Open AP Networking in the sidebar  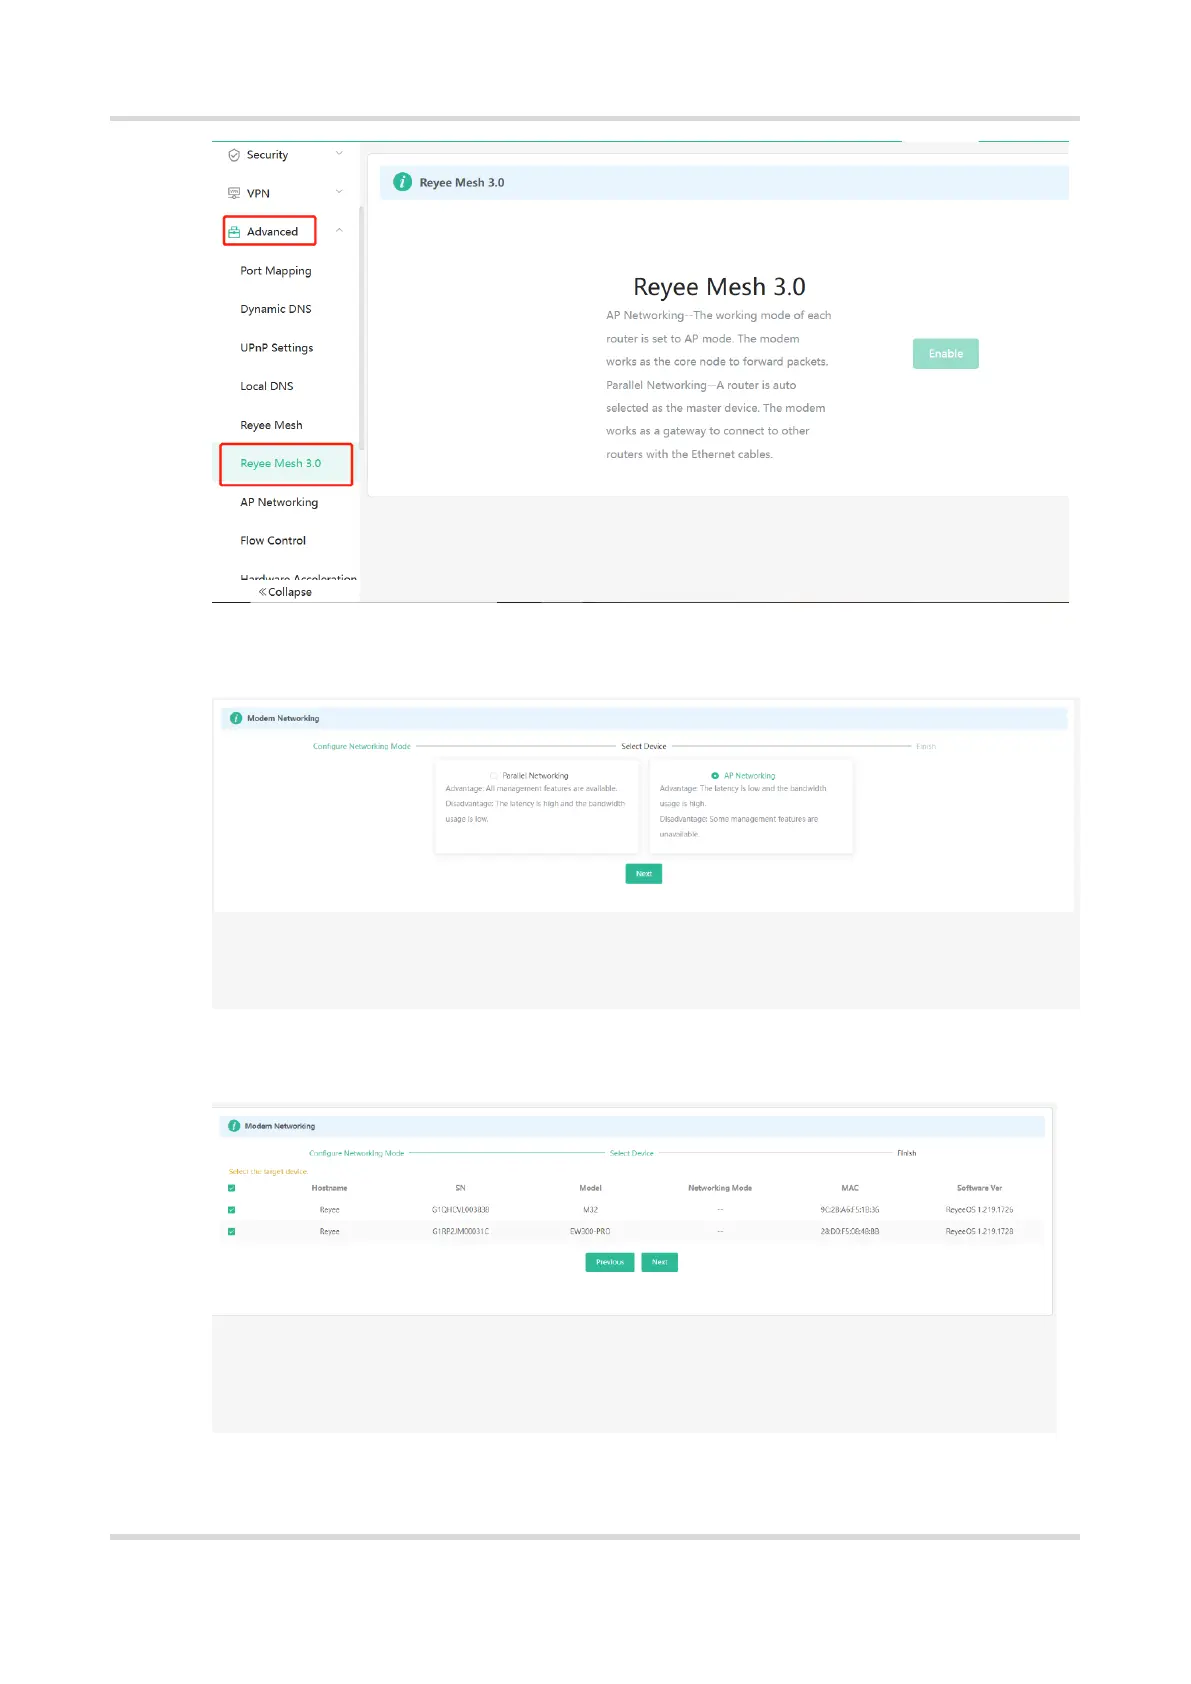(x=279, y=502)
